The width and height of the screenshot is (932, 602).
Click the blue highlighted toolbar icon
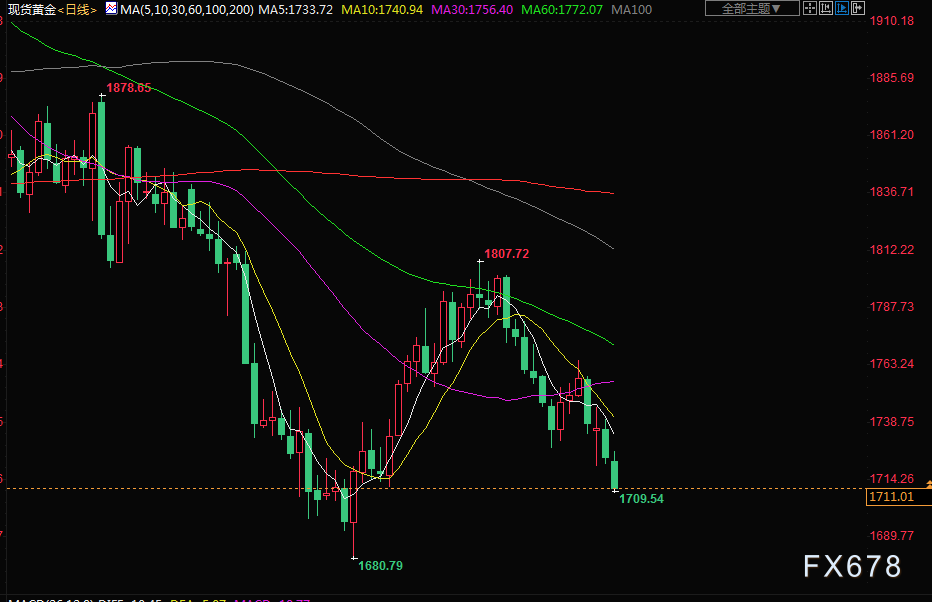pyautogui.click(x=842, y=9)
